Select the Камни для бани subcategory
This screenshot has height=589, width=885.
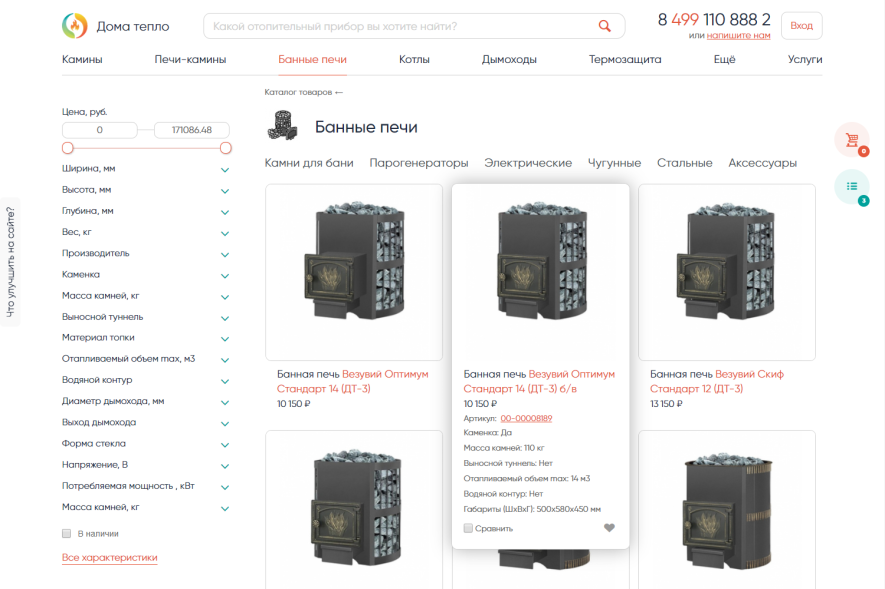click(309, 163)
